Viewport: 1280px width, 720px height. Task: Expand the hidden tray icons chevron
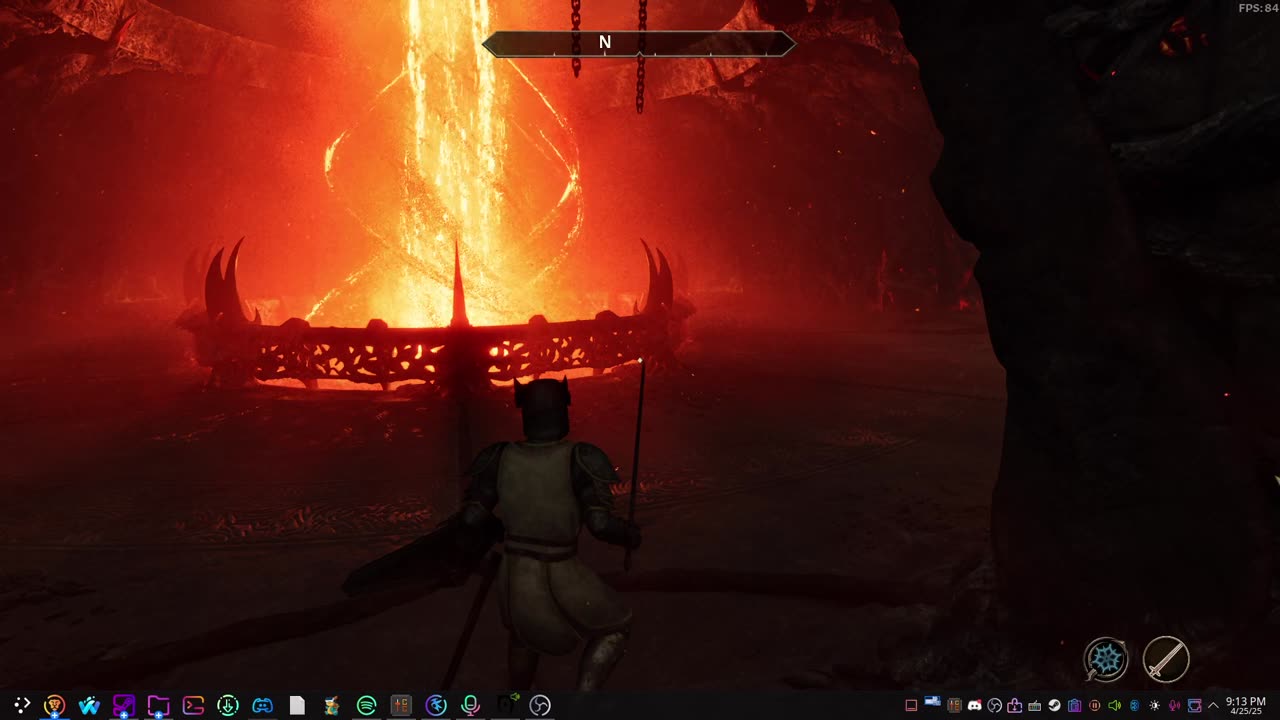coord(1213,705)
